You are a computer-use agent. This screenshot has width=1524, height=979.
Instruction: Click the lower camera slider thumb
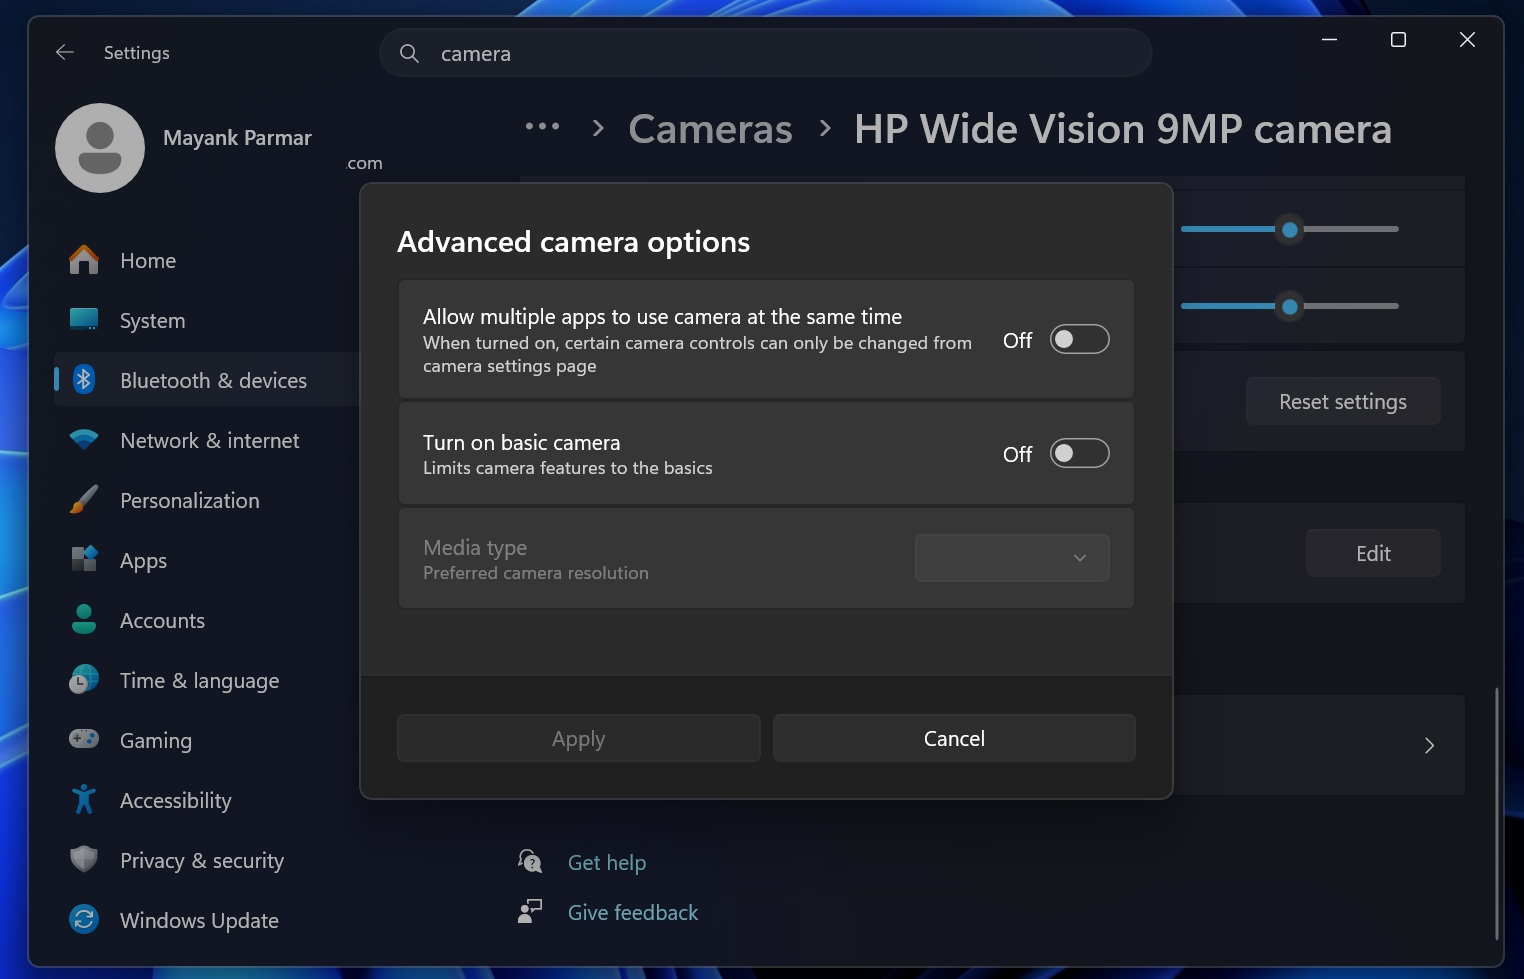click(x=1290, y=306)
